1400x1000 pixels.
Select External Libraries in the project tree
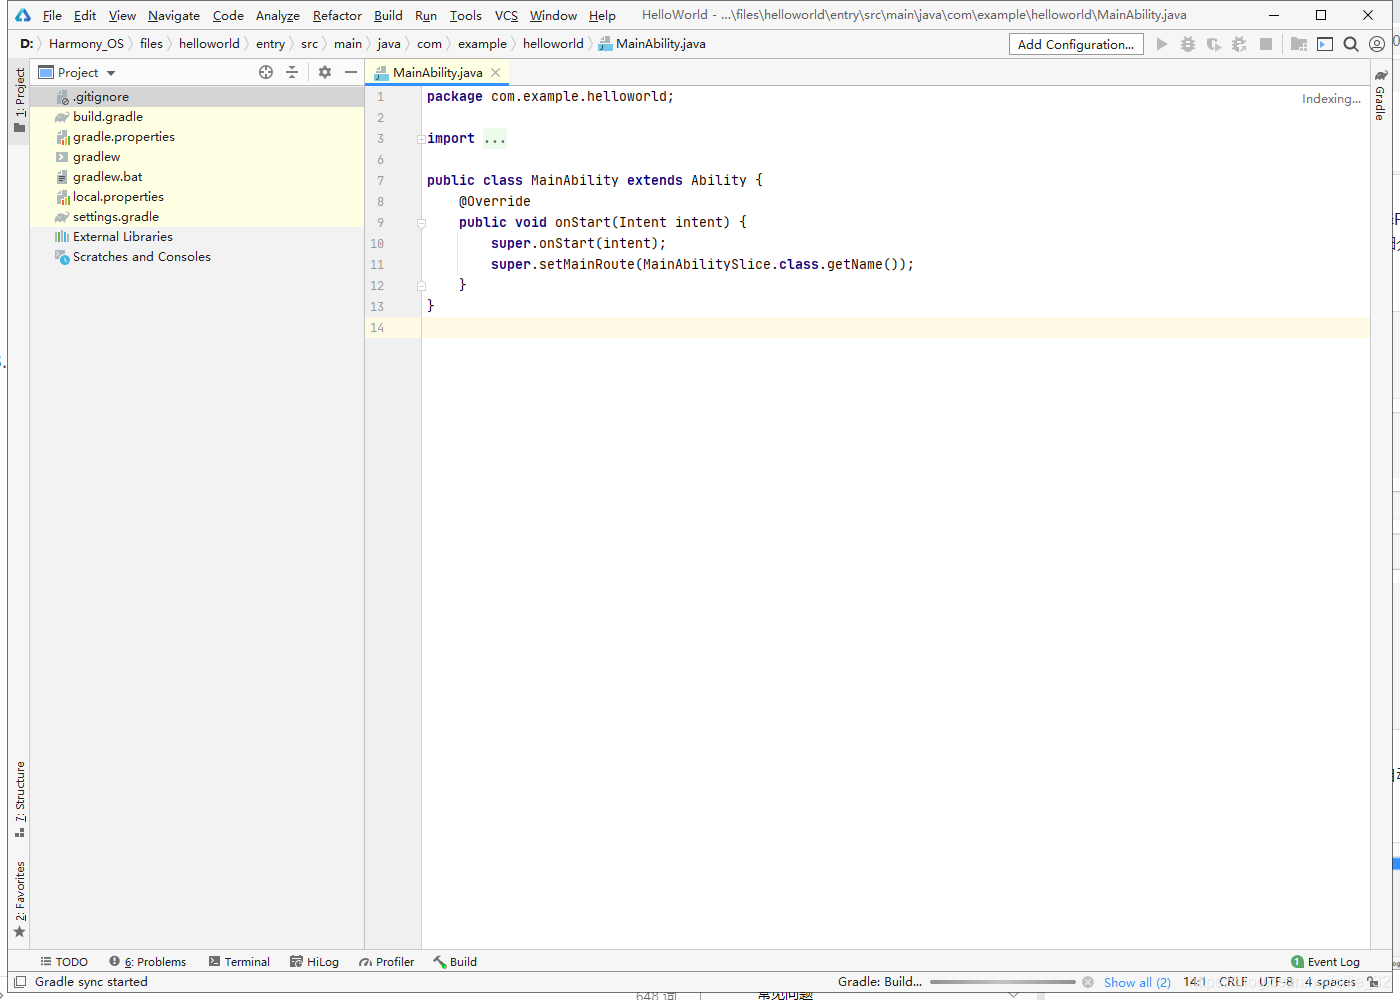[196, 237]
